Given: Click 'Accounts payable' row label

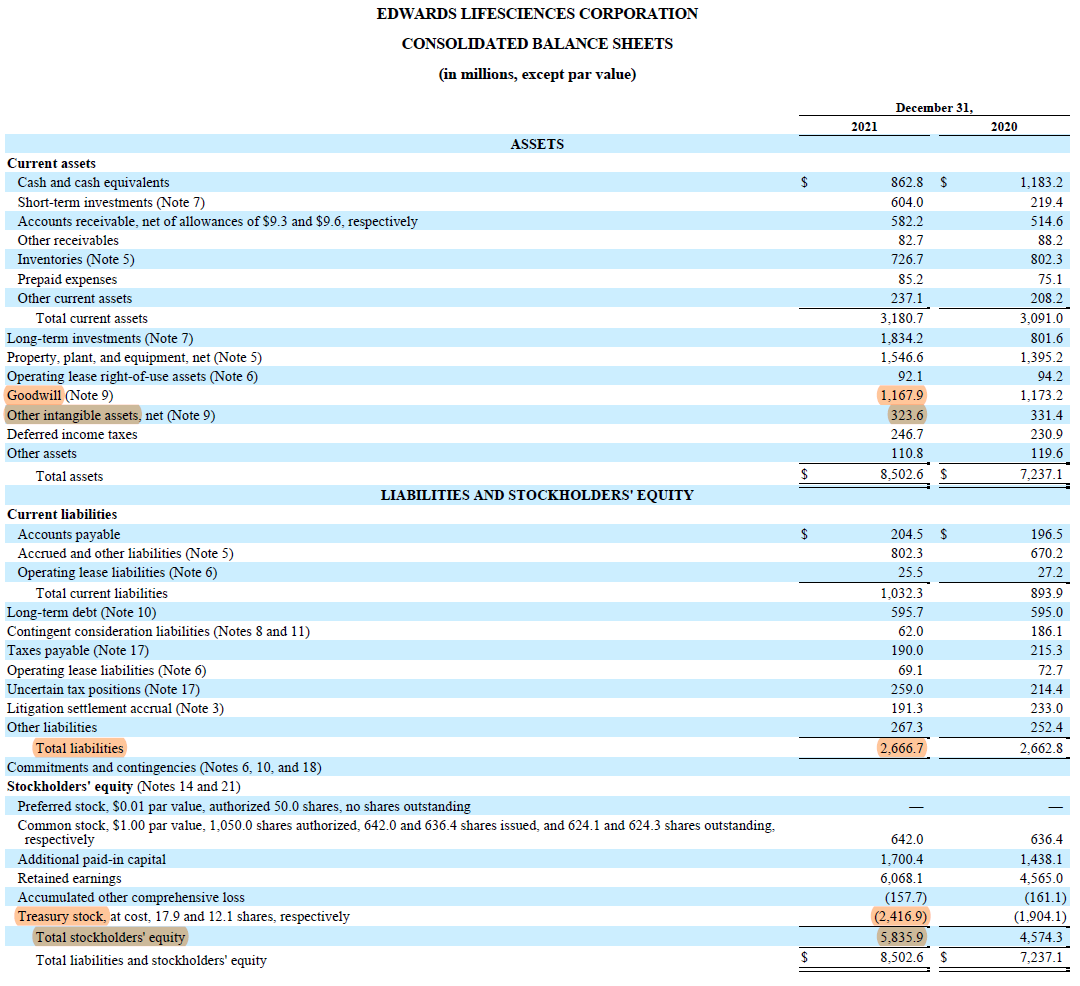Looking at the screenshot, I should click(x=68, y=535).
